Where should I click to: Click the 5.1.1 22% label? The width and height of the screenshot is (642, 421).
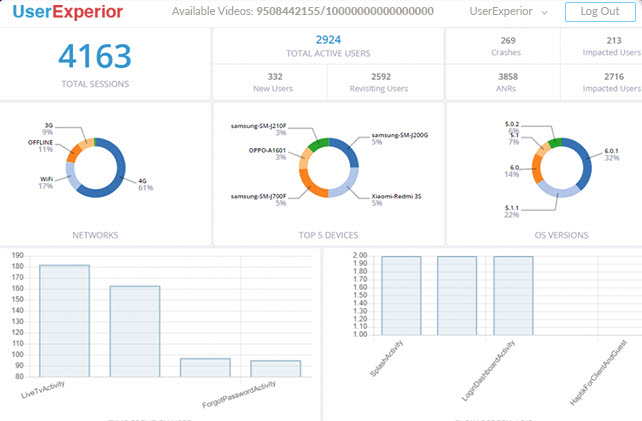tap(511, 211)
